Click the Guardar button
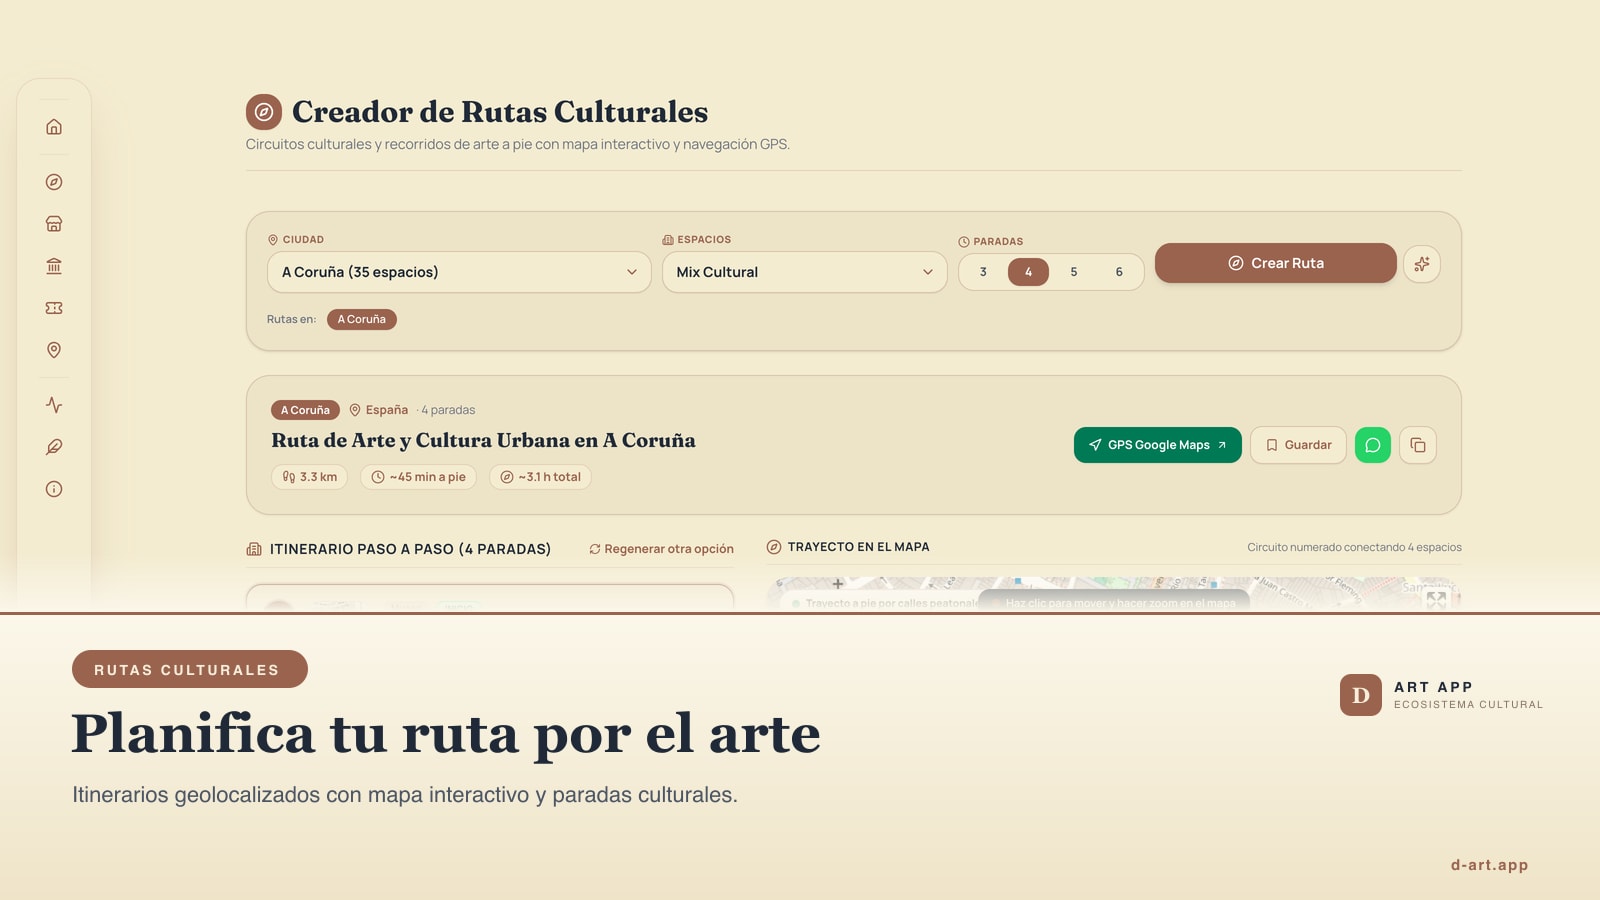Viewport: 1600px width, 900px height. coord(1298,445)
